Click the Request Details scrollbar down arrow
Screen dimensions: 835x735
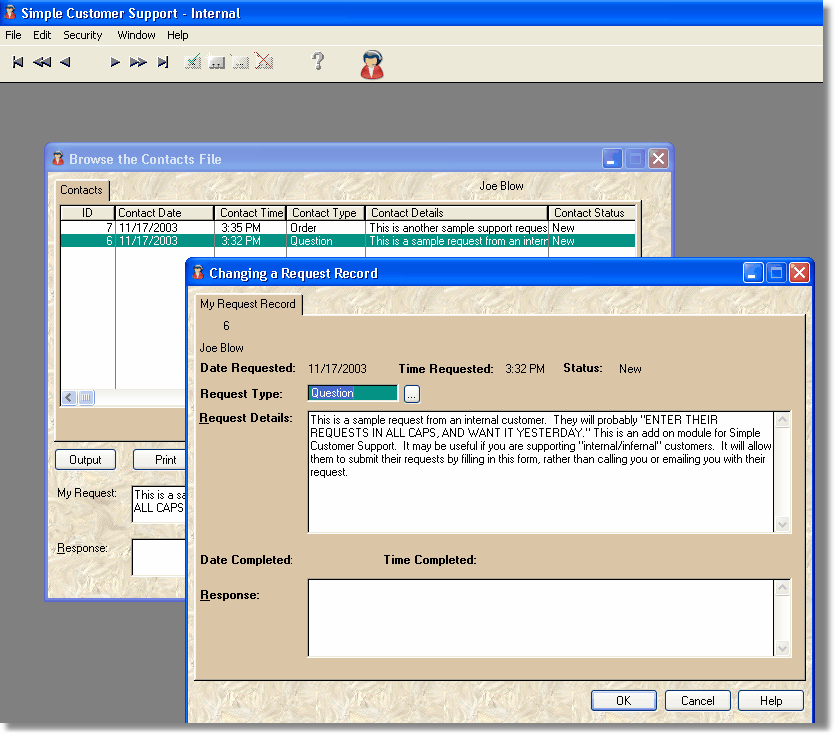coord(782,524)
